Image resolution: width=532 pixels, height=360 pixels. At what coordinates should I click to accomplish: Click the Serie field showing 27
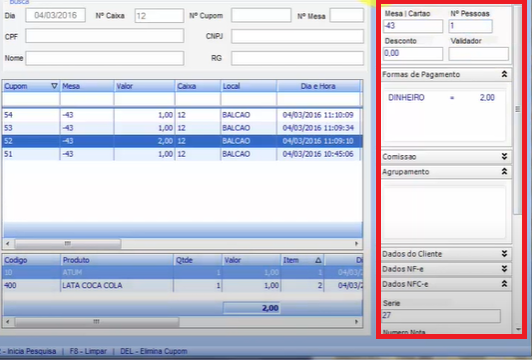pyautogui.click(x=441, y=316)
